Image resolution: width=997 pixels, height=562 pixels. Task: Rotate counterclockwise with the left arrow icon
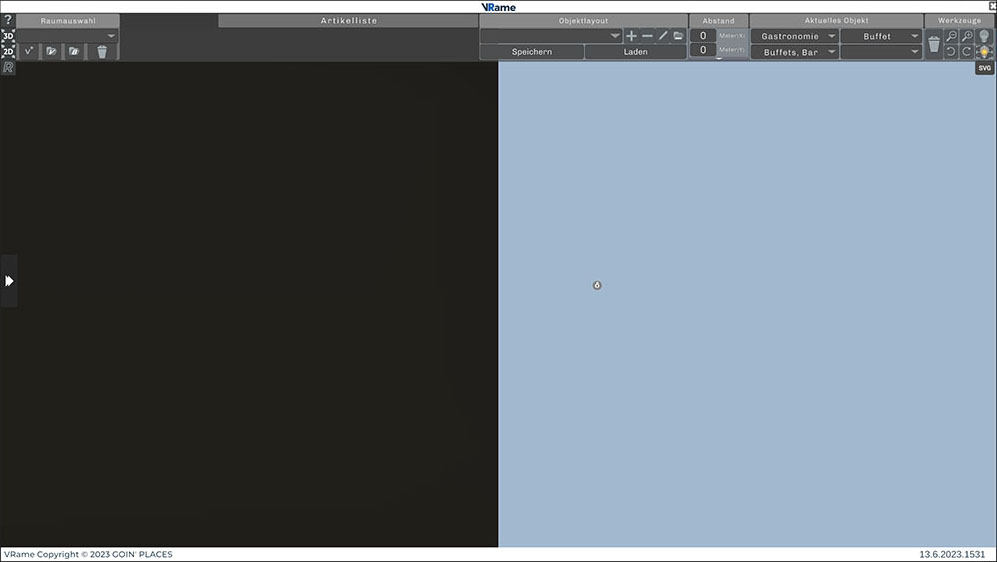[x=951, y=51]
